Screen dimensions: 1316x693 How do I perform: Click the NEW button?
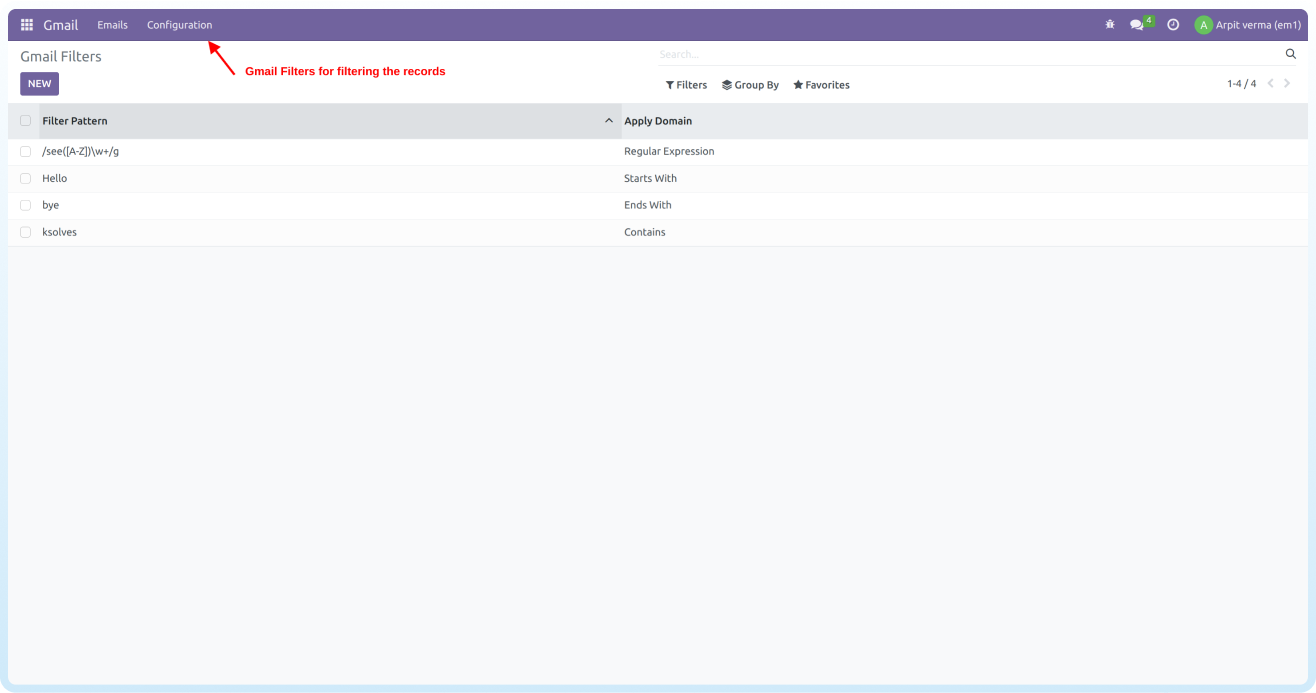39,84
